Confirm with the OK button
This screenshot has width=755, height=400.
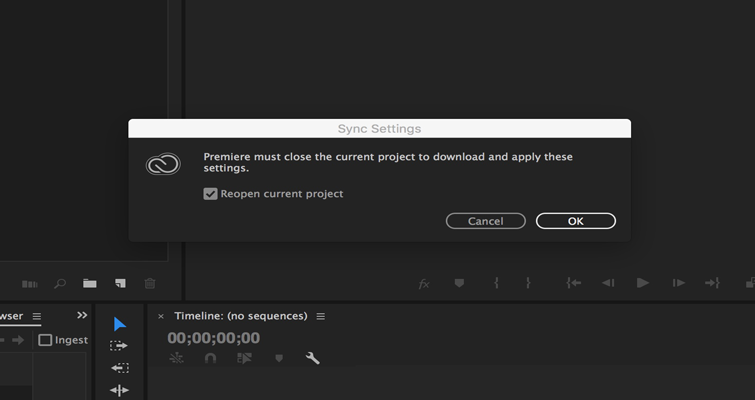coord(575,221)
